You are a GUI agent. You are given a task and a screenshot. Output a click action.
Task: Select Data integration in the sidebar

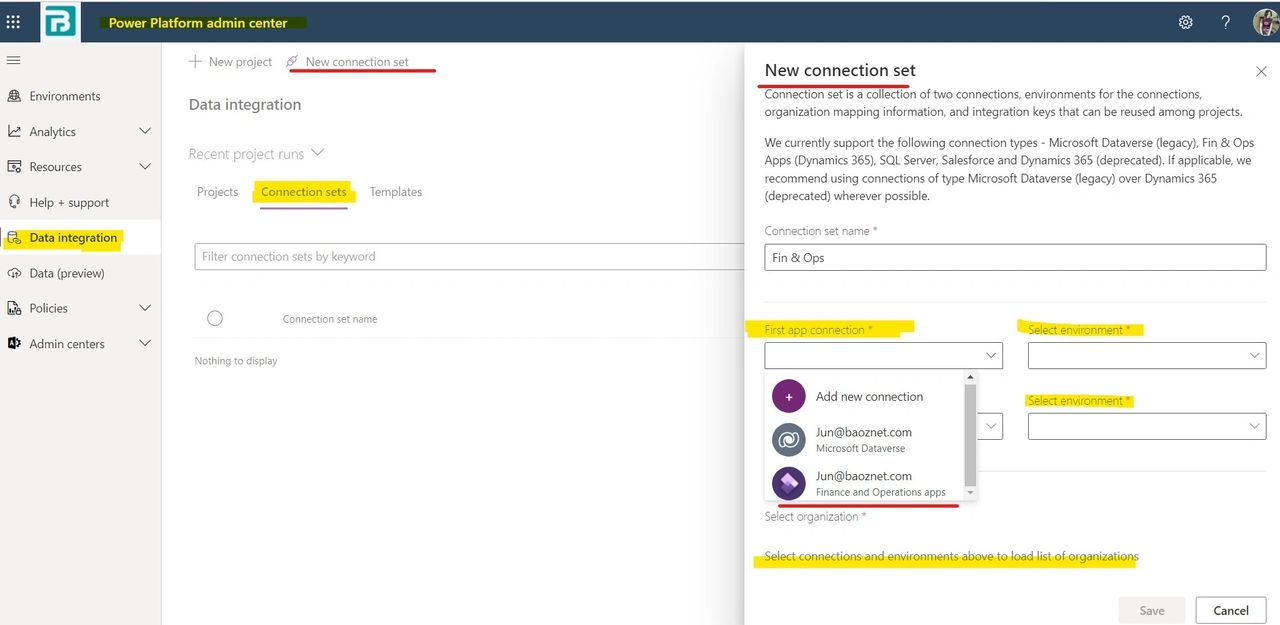point(74,237)
